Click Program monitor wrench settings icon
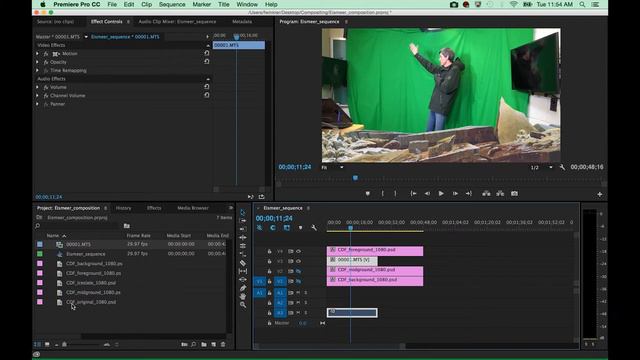 pyautogui.click(x=562, y=167)
